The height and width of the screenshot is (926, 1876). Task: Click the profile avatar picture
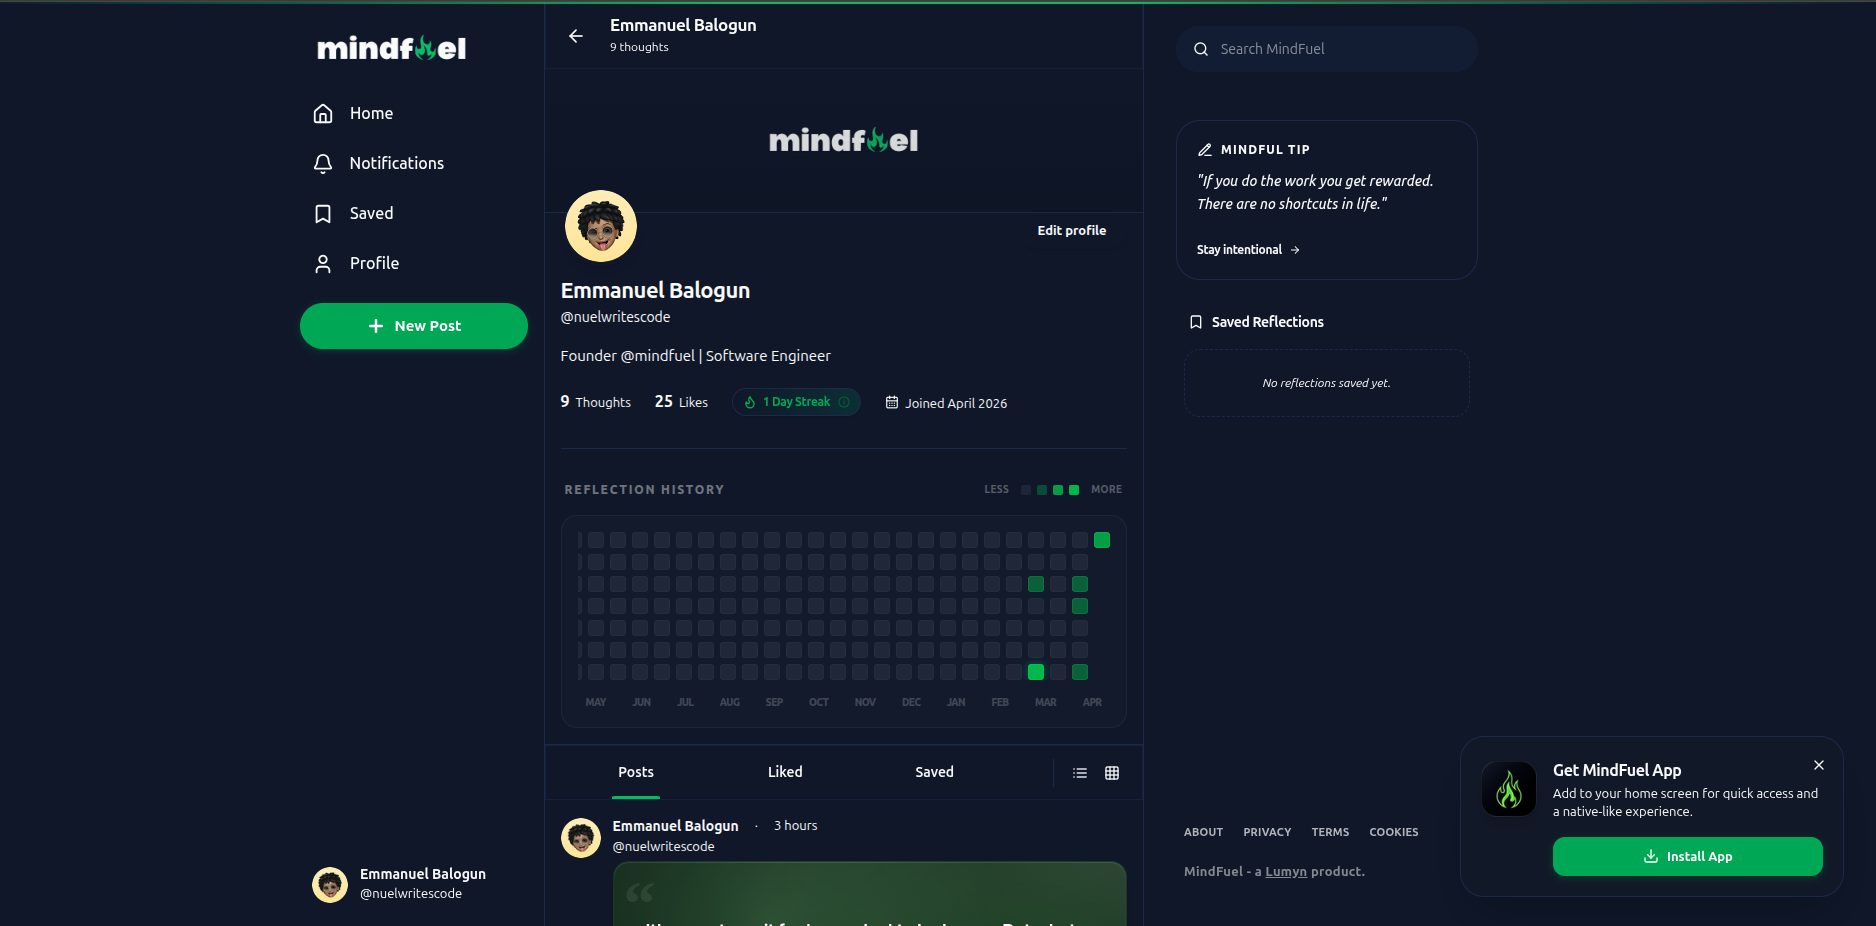coord(601,226)
